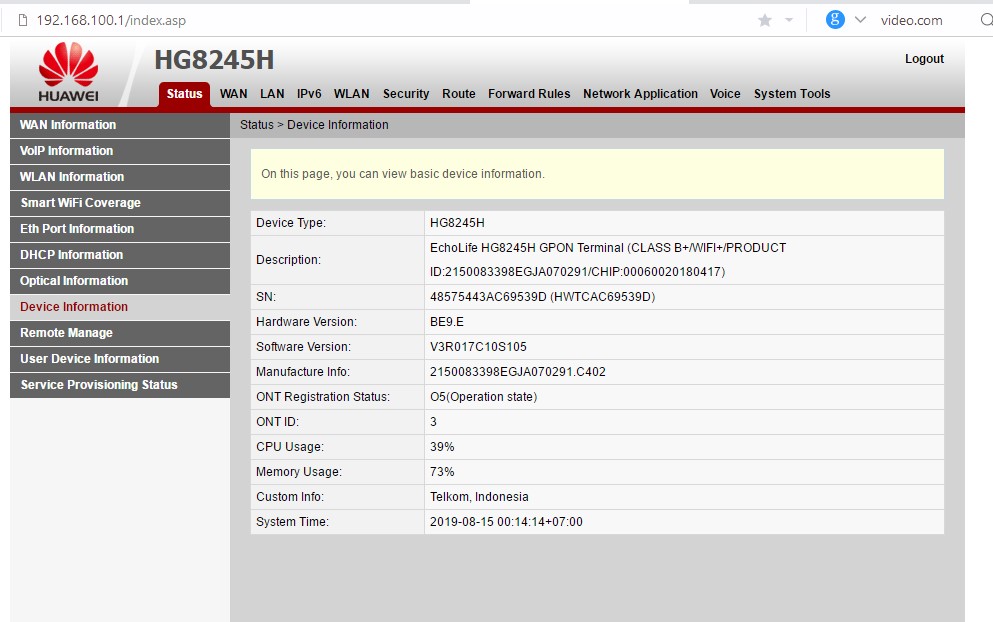Viewport: 993px width, 622px height.
Task: Click the search box containing video.com
Action: coord(911,20)
